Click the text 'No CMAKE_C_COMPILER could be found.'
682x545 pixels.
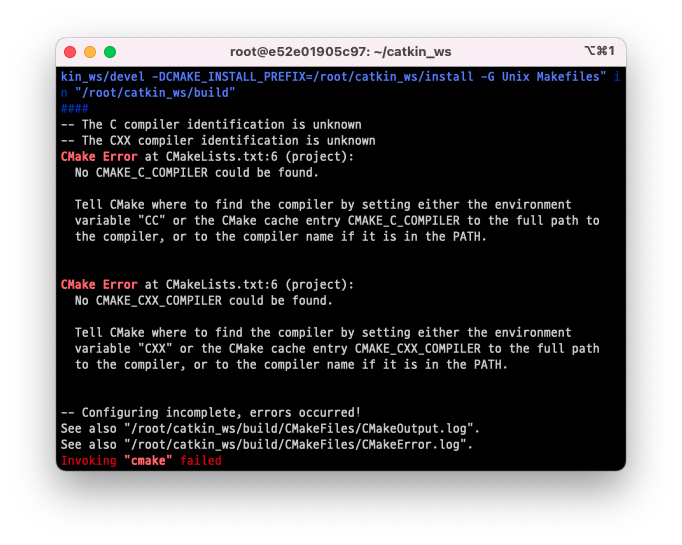[x=197, y=173]
